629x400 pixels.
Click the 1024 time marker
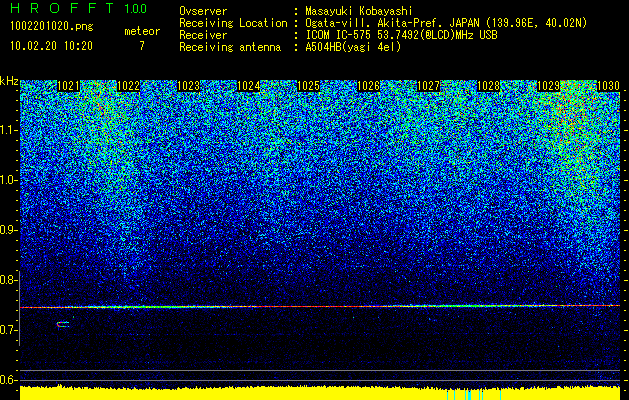(249, 86)
